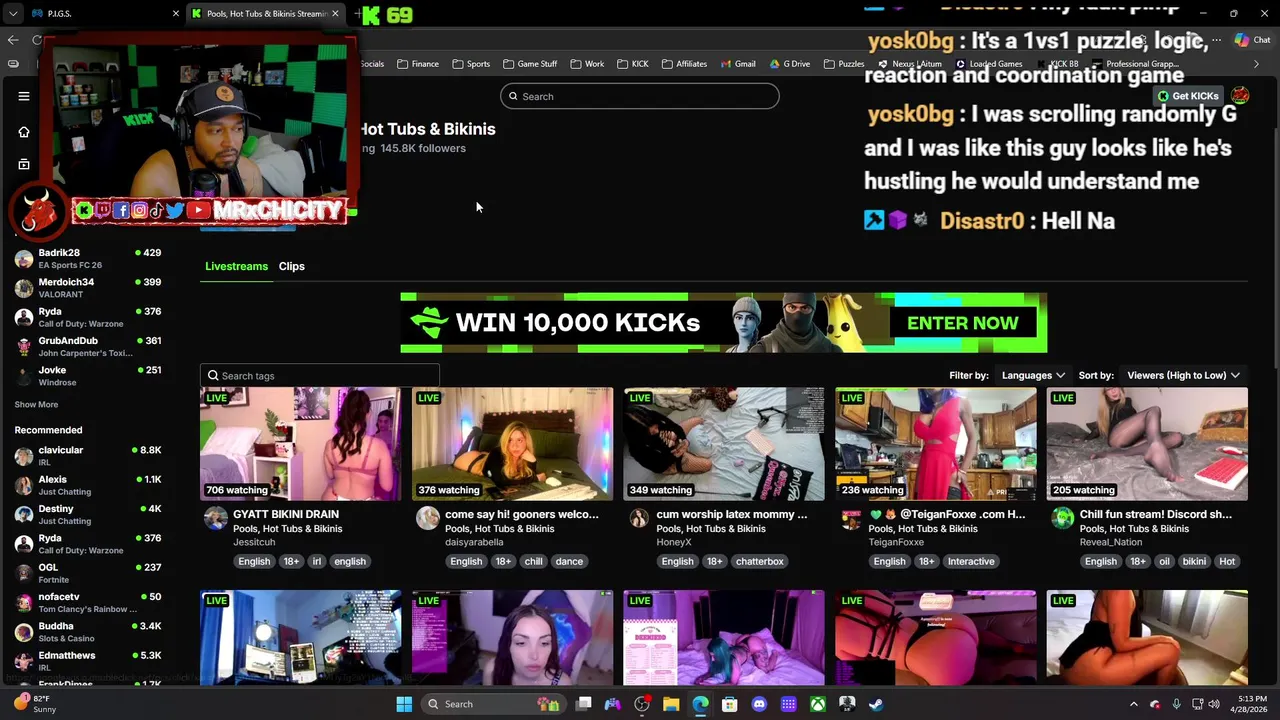This screenshot has height=720, width=1280.
Task: Open the GYATT BIKINI DRAIN stream thumbnail
Action: 300,444
